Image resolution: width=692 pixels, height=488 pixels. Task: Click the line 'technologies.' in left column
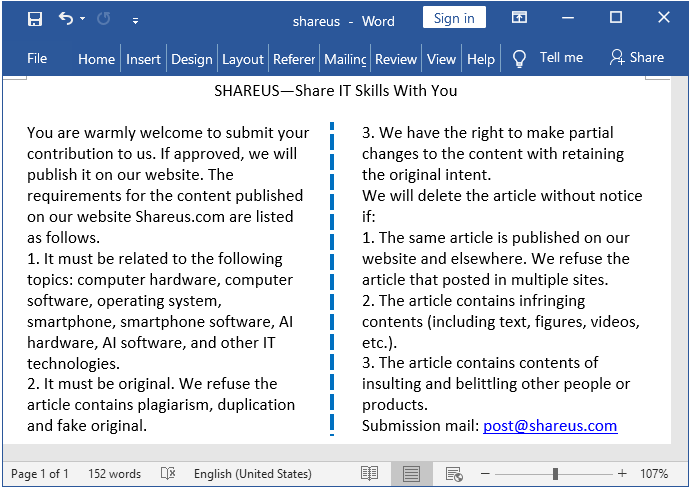click(73, 364)
